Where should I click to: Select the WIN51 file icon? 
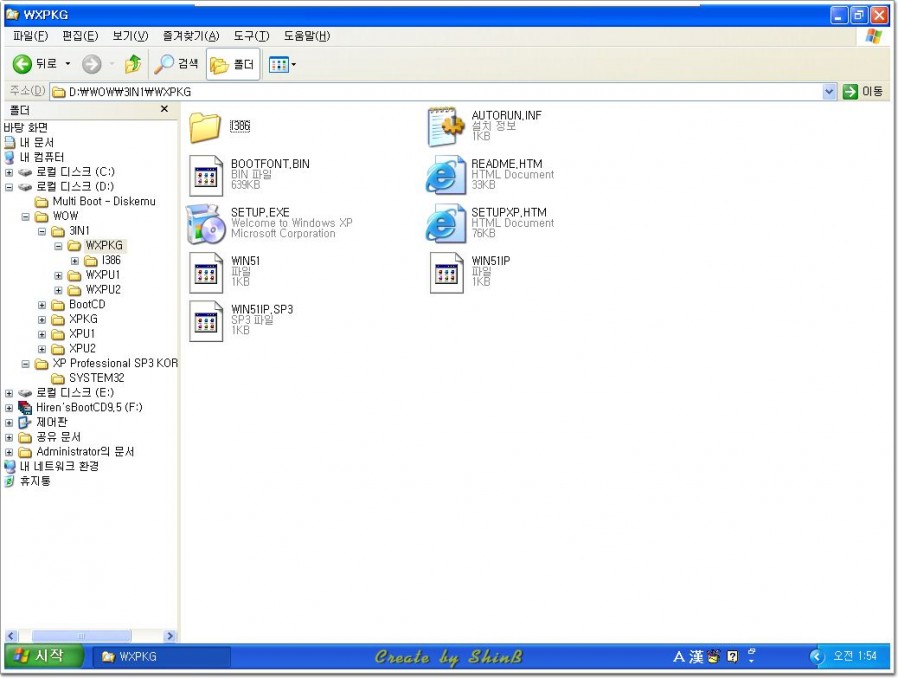click(x=205, y=273)
